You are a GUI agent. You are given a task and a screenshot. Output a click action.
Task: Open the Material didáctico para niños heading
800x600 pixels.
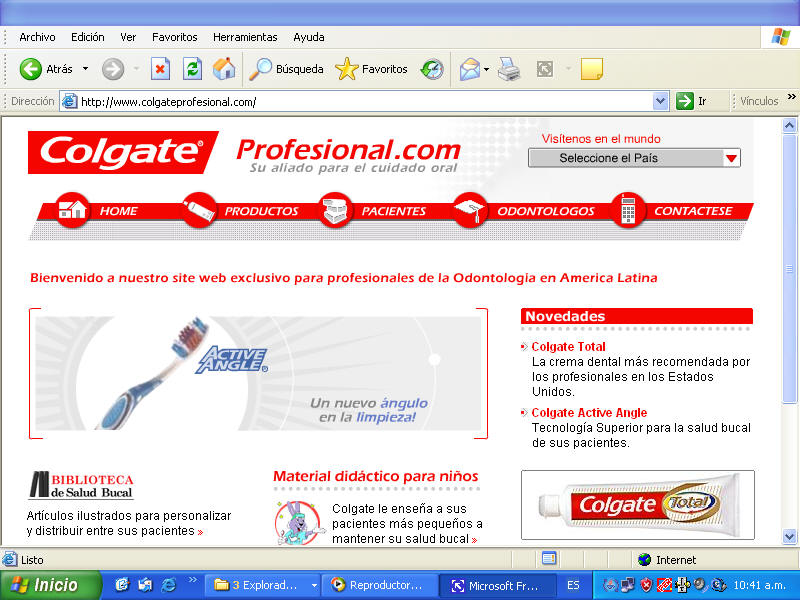pos(376,477)
